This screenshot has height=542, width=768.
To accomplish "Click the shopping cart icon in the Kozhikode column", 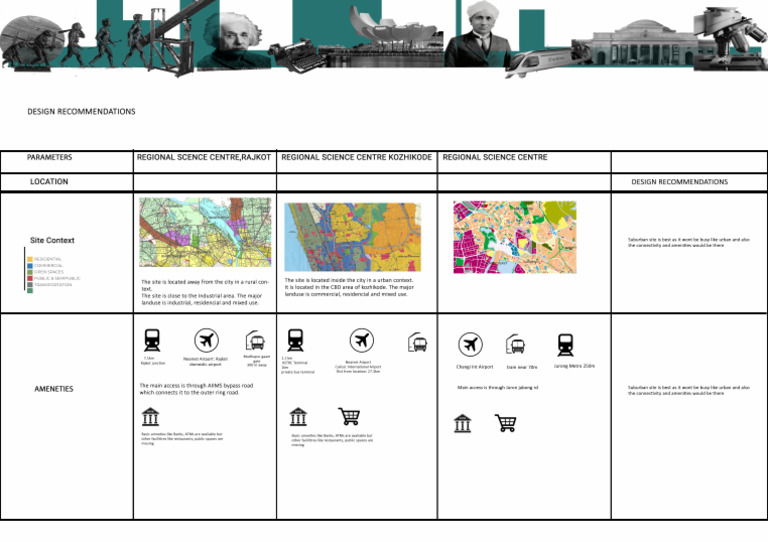I will pyautogui.click(x=349, y=416).
